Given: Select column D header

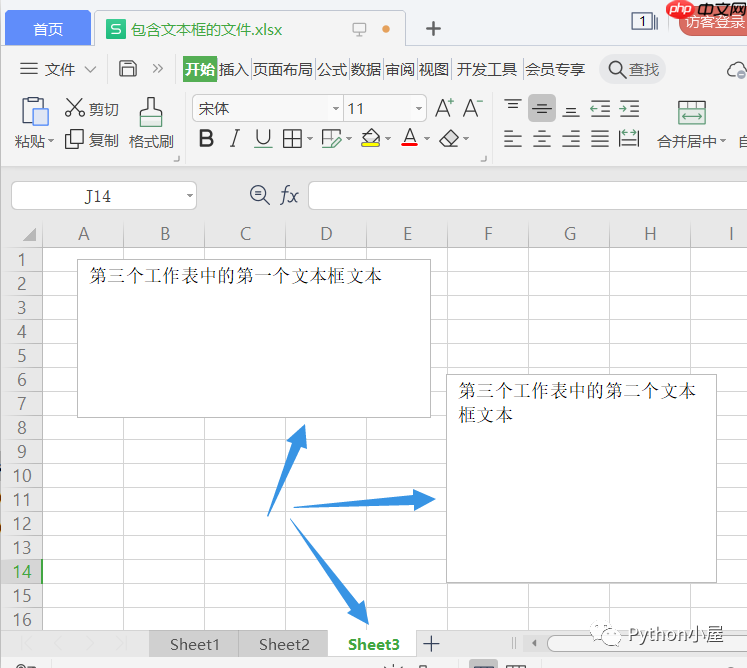Looking at the screenshot, I should point(326,234).
